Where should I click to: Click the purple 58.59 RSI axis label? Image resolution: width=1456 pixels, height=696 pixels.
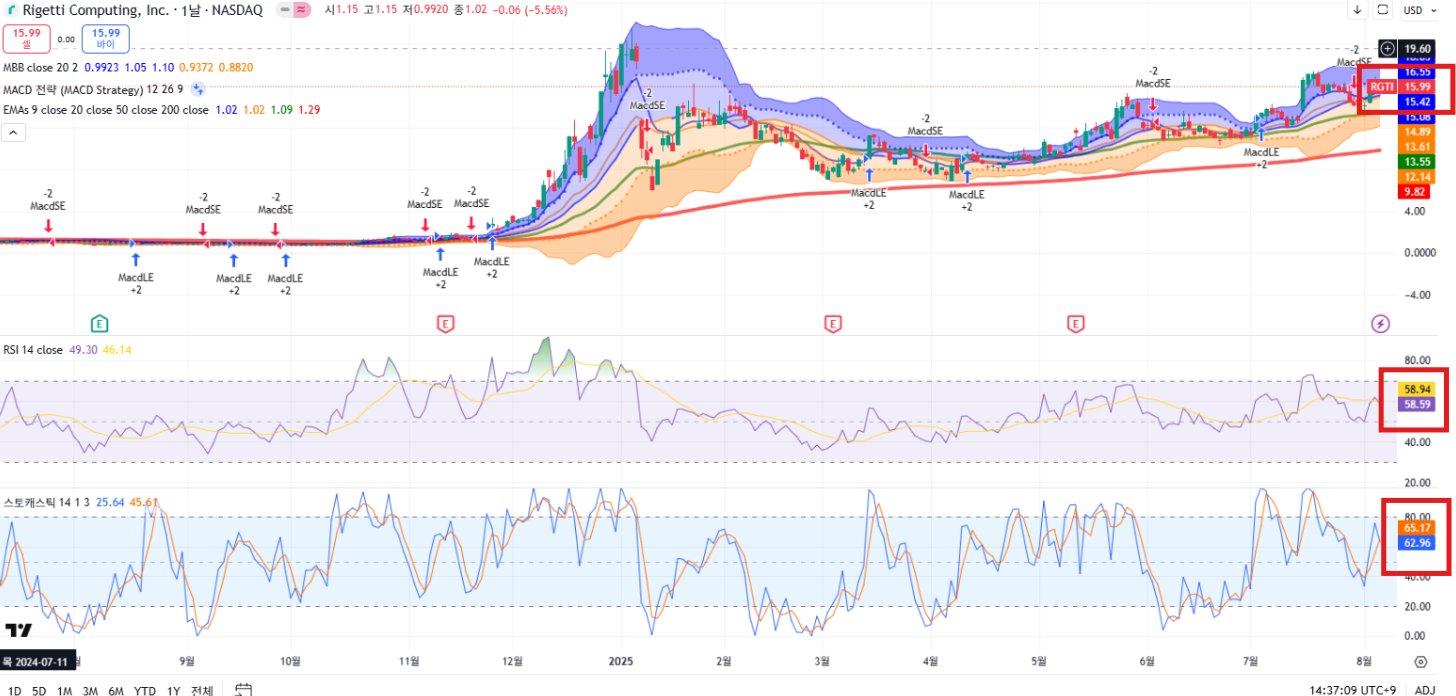(1416, 403)
